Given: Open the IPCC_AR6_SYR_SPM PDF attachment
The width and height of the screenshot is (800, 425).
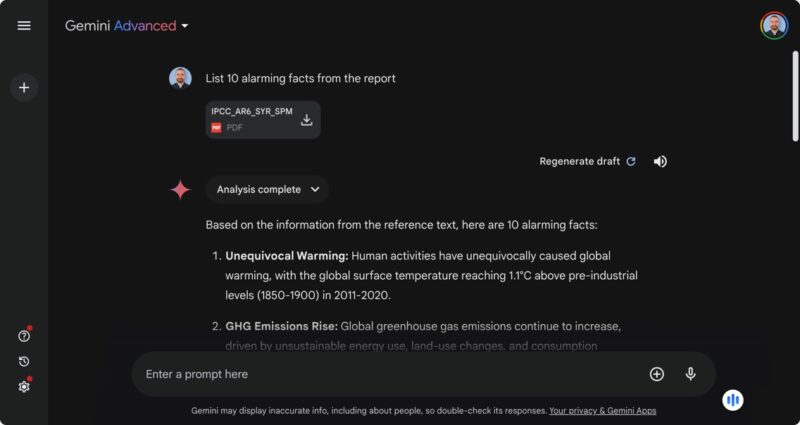Looking at the screenshot, I should pos(252,119).
